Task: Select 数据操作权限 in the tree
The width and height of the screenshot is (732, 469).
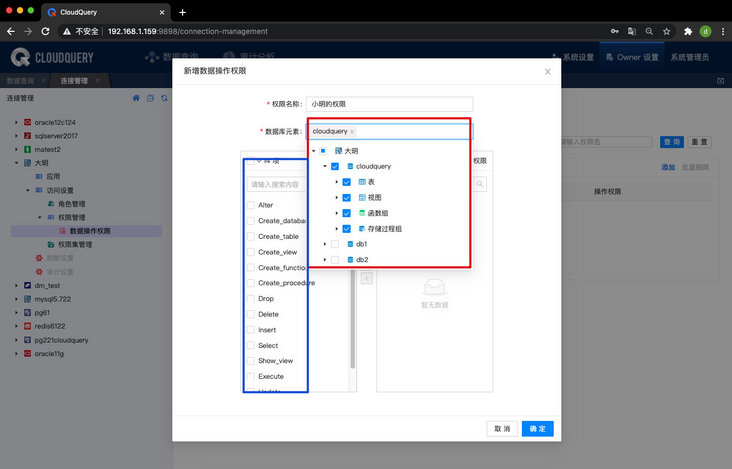Action: (x=90, y=231)
